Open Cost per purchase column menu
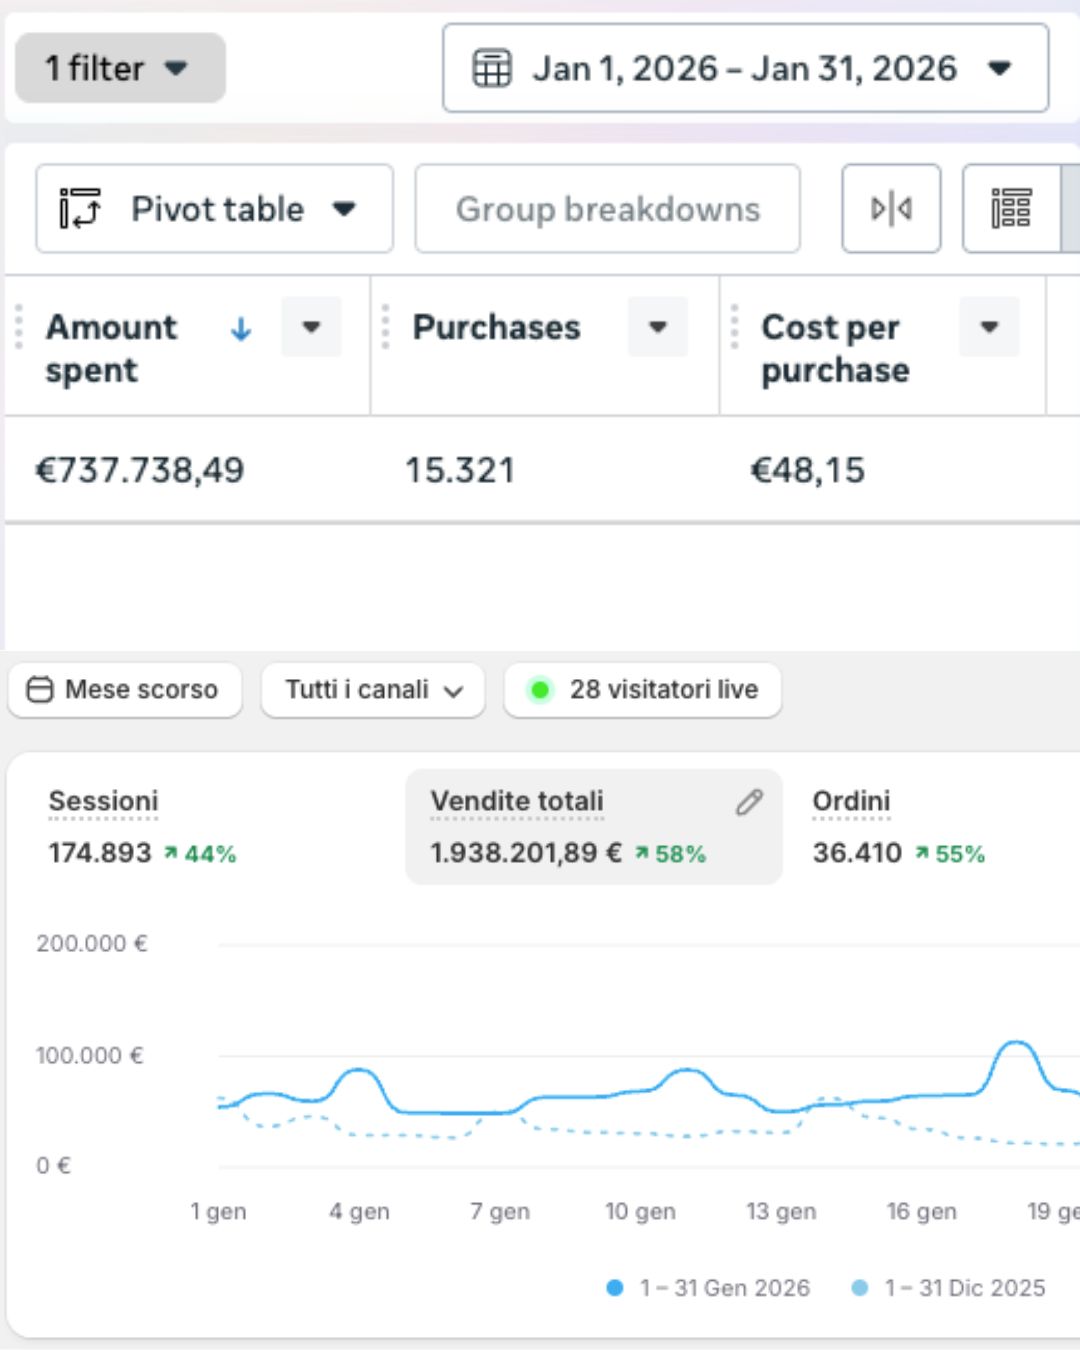Viewport: 1080px width, 1350px height. tap(988, 327)
